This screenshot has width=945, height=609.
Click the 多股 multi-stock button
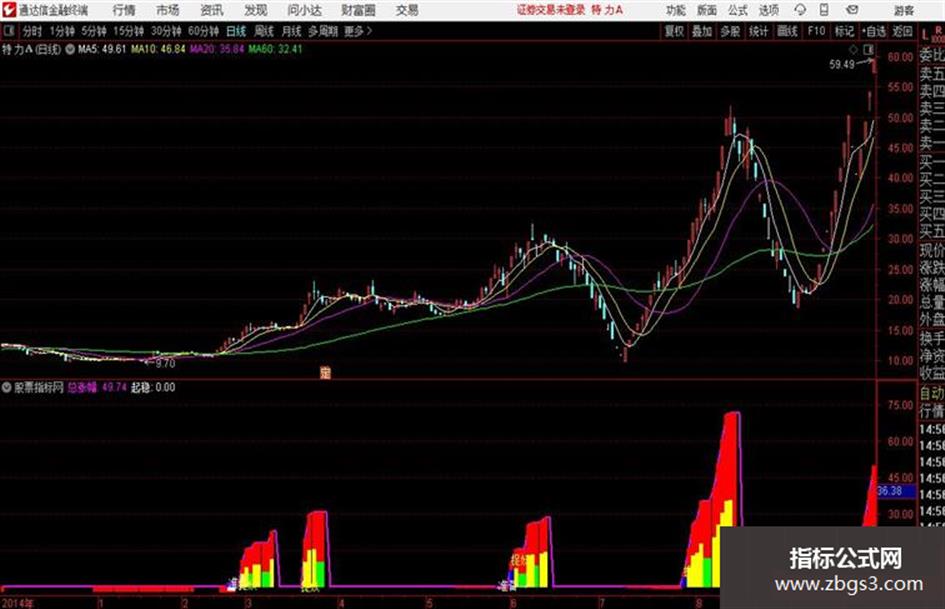point(730,31)
